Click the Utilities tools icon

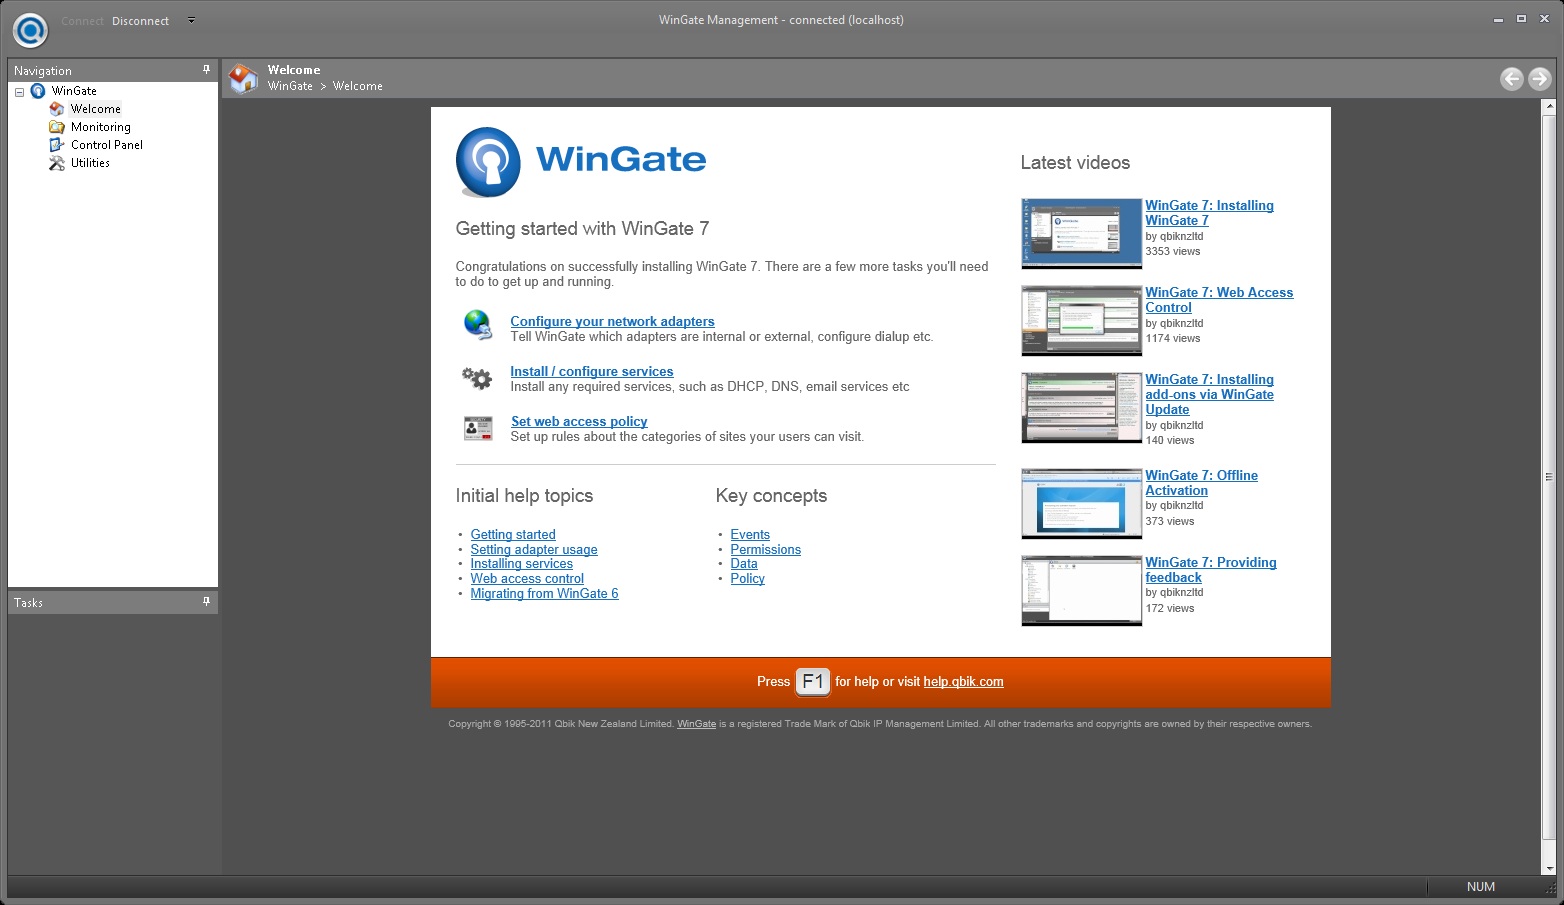57,163
